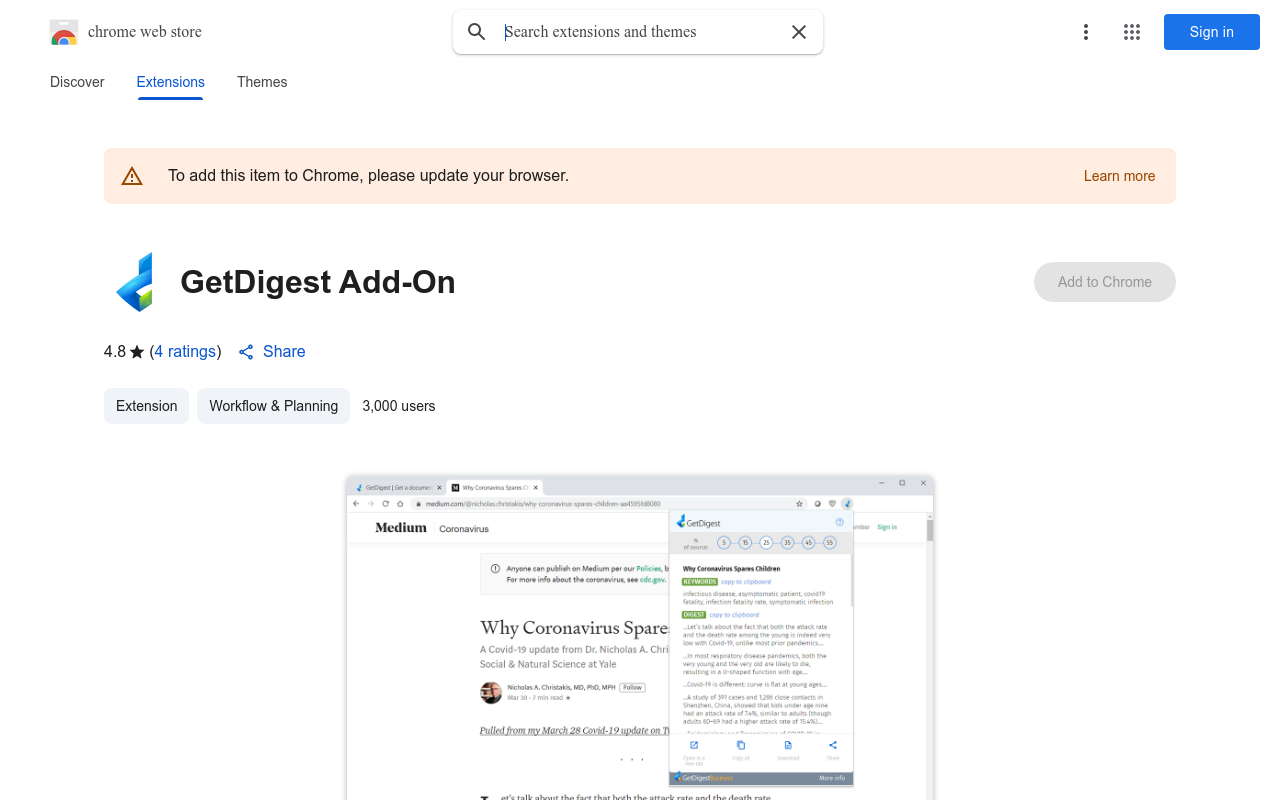The height and width of the screenshot is (800, 1280).
Task: Click the Chrome Web Store logo
Action: point(64,32)
